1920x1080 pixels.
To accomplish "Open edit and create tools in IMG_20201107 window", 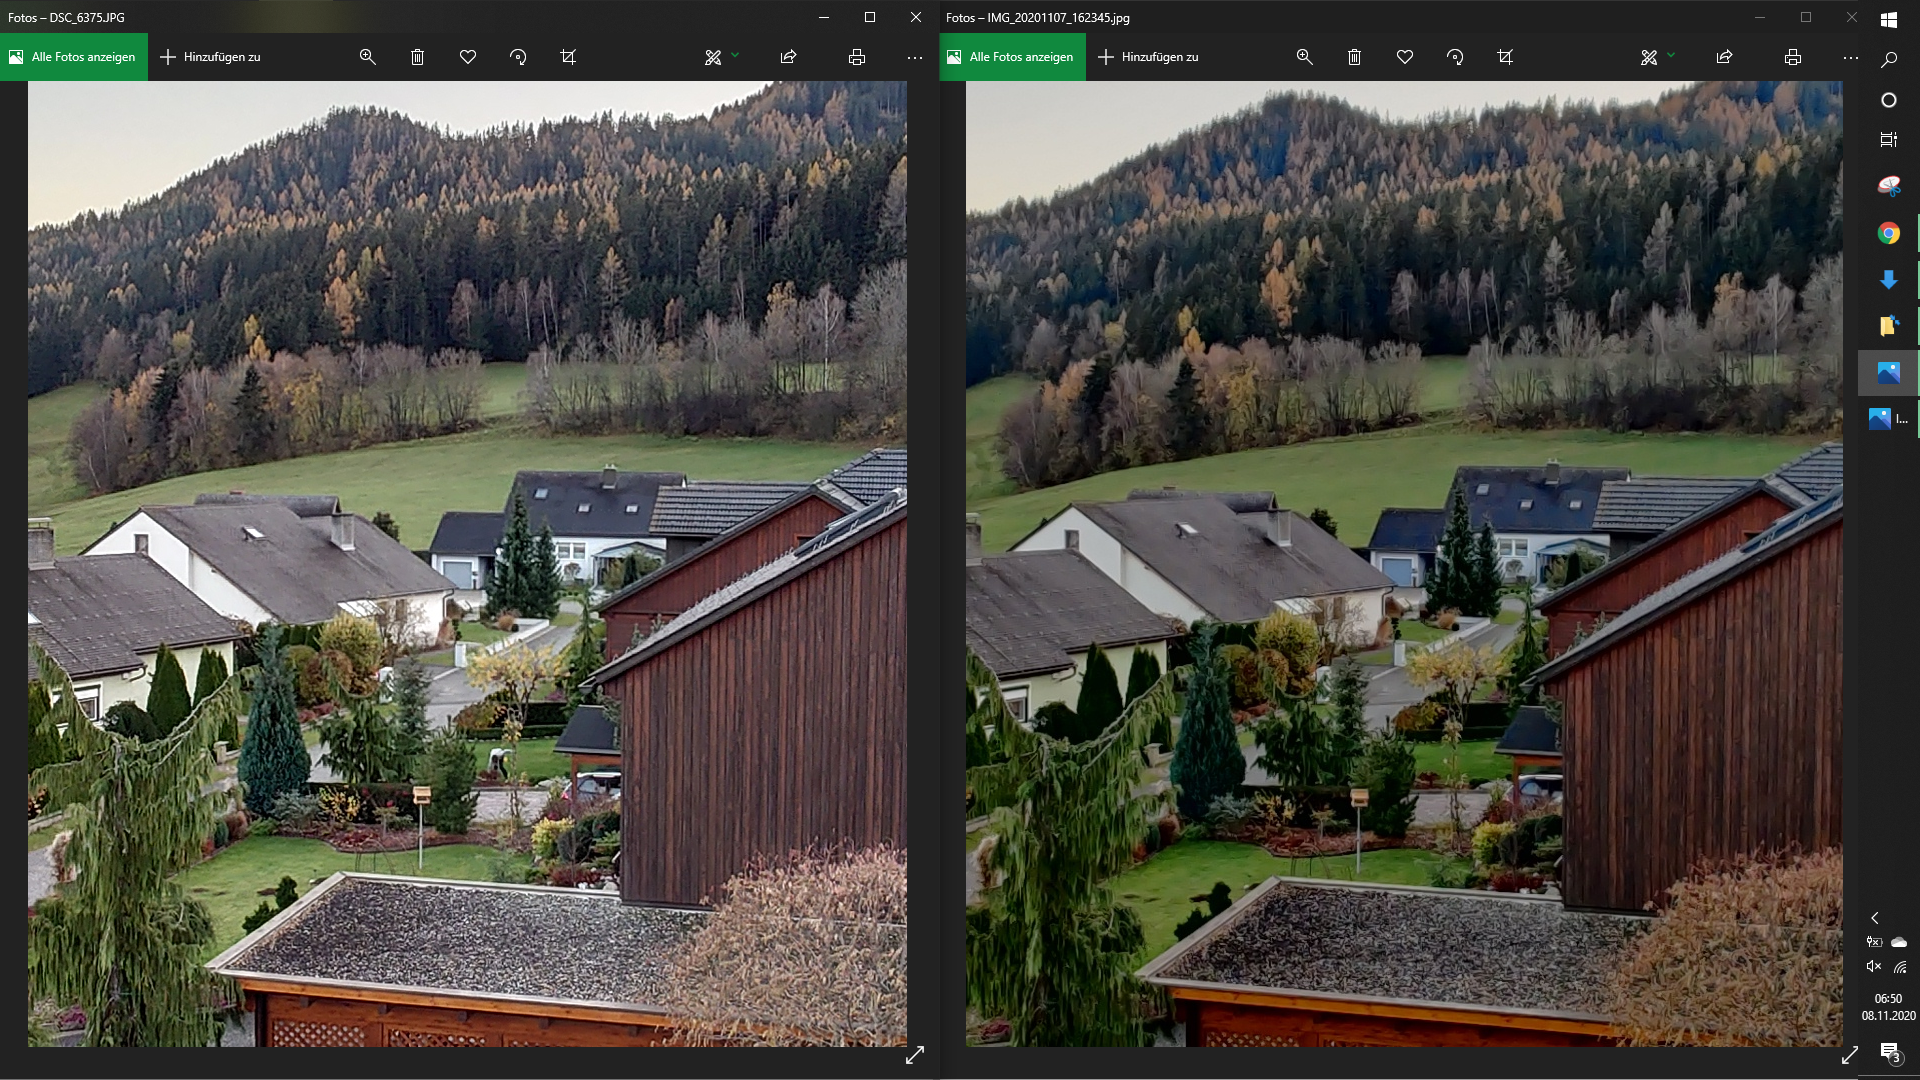I will point(1649,57).
